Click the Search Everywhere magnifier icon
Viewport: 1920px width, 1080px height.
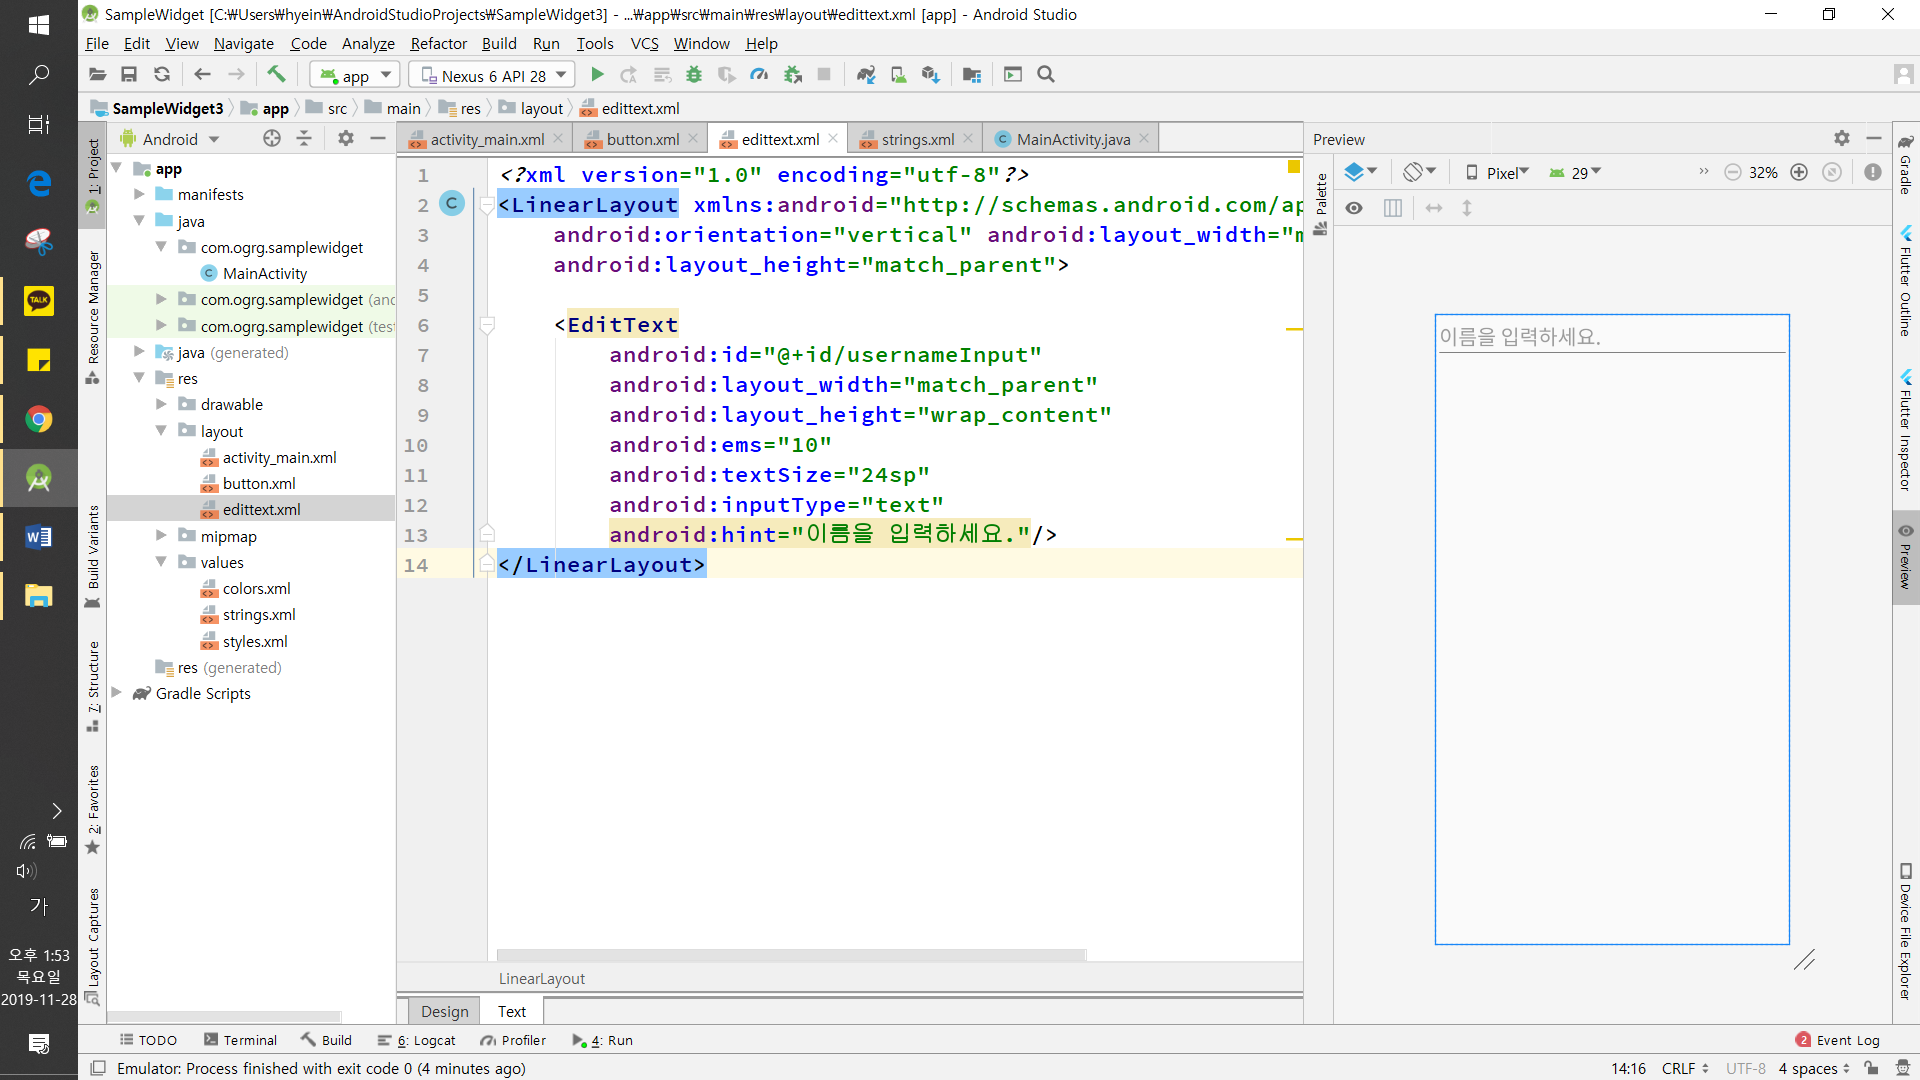click(x=1046, y=75)
